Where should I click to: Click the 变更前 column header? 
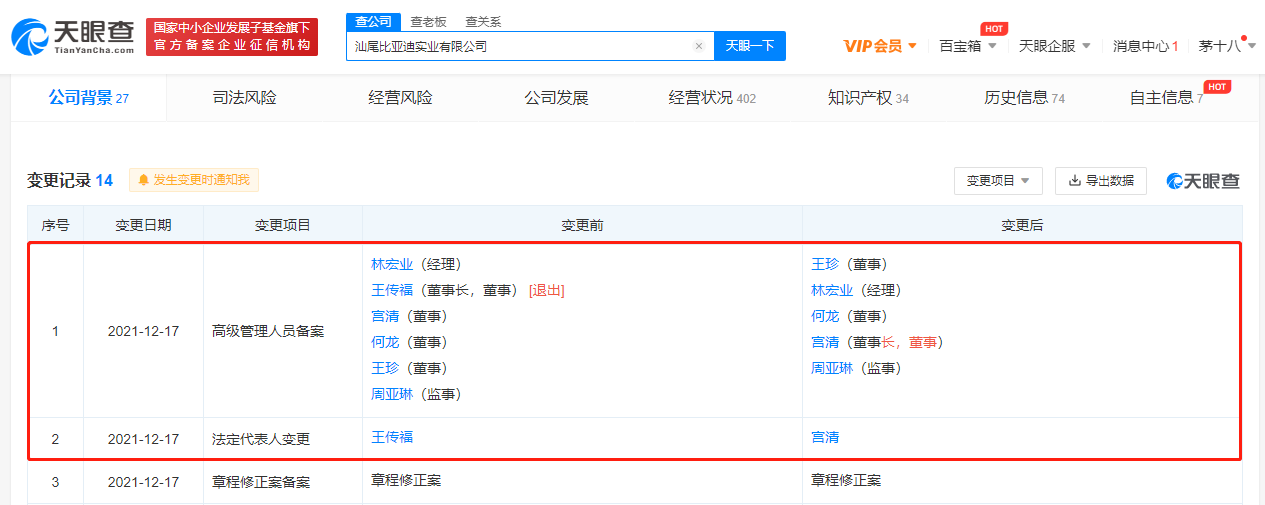[582, 225]
